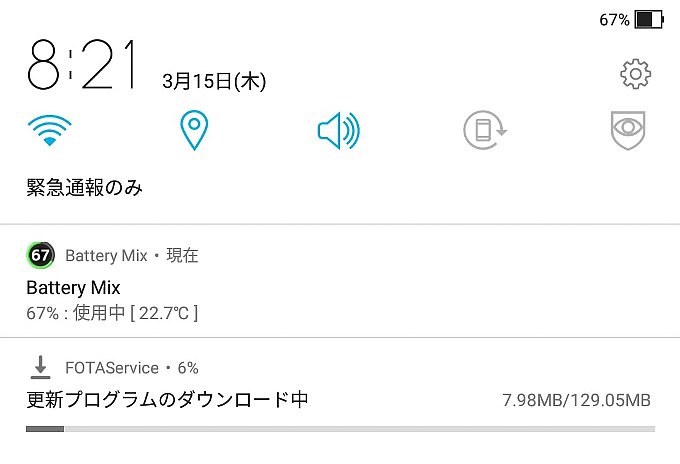Toggle the location pin quick setting

(194, 130)
